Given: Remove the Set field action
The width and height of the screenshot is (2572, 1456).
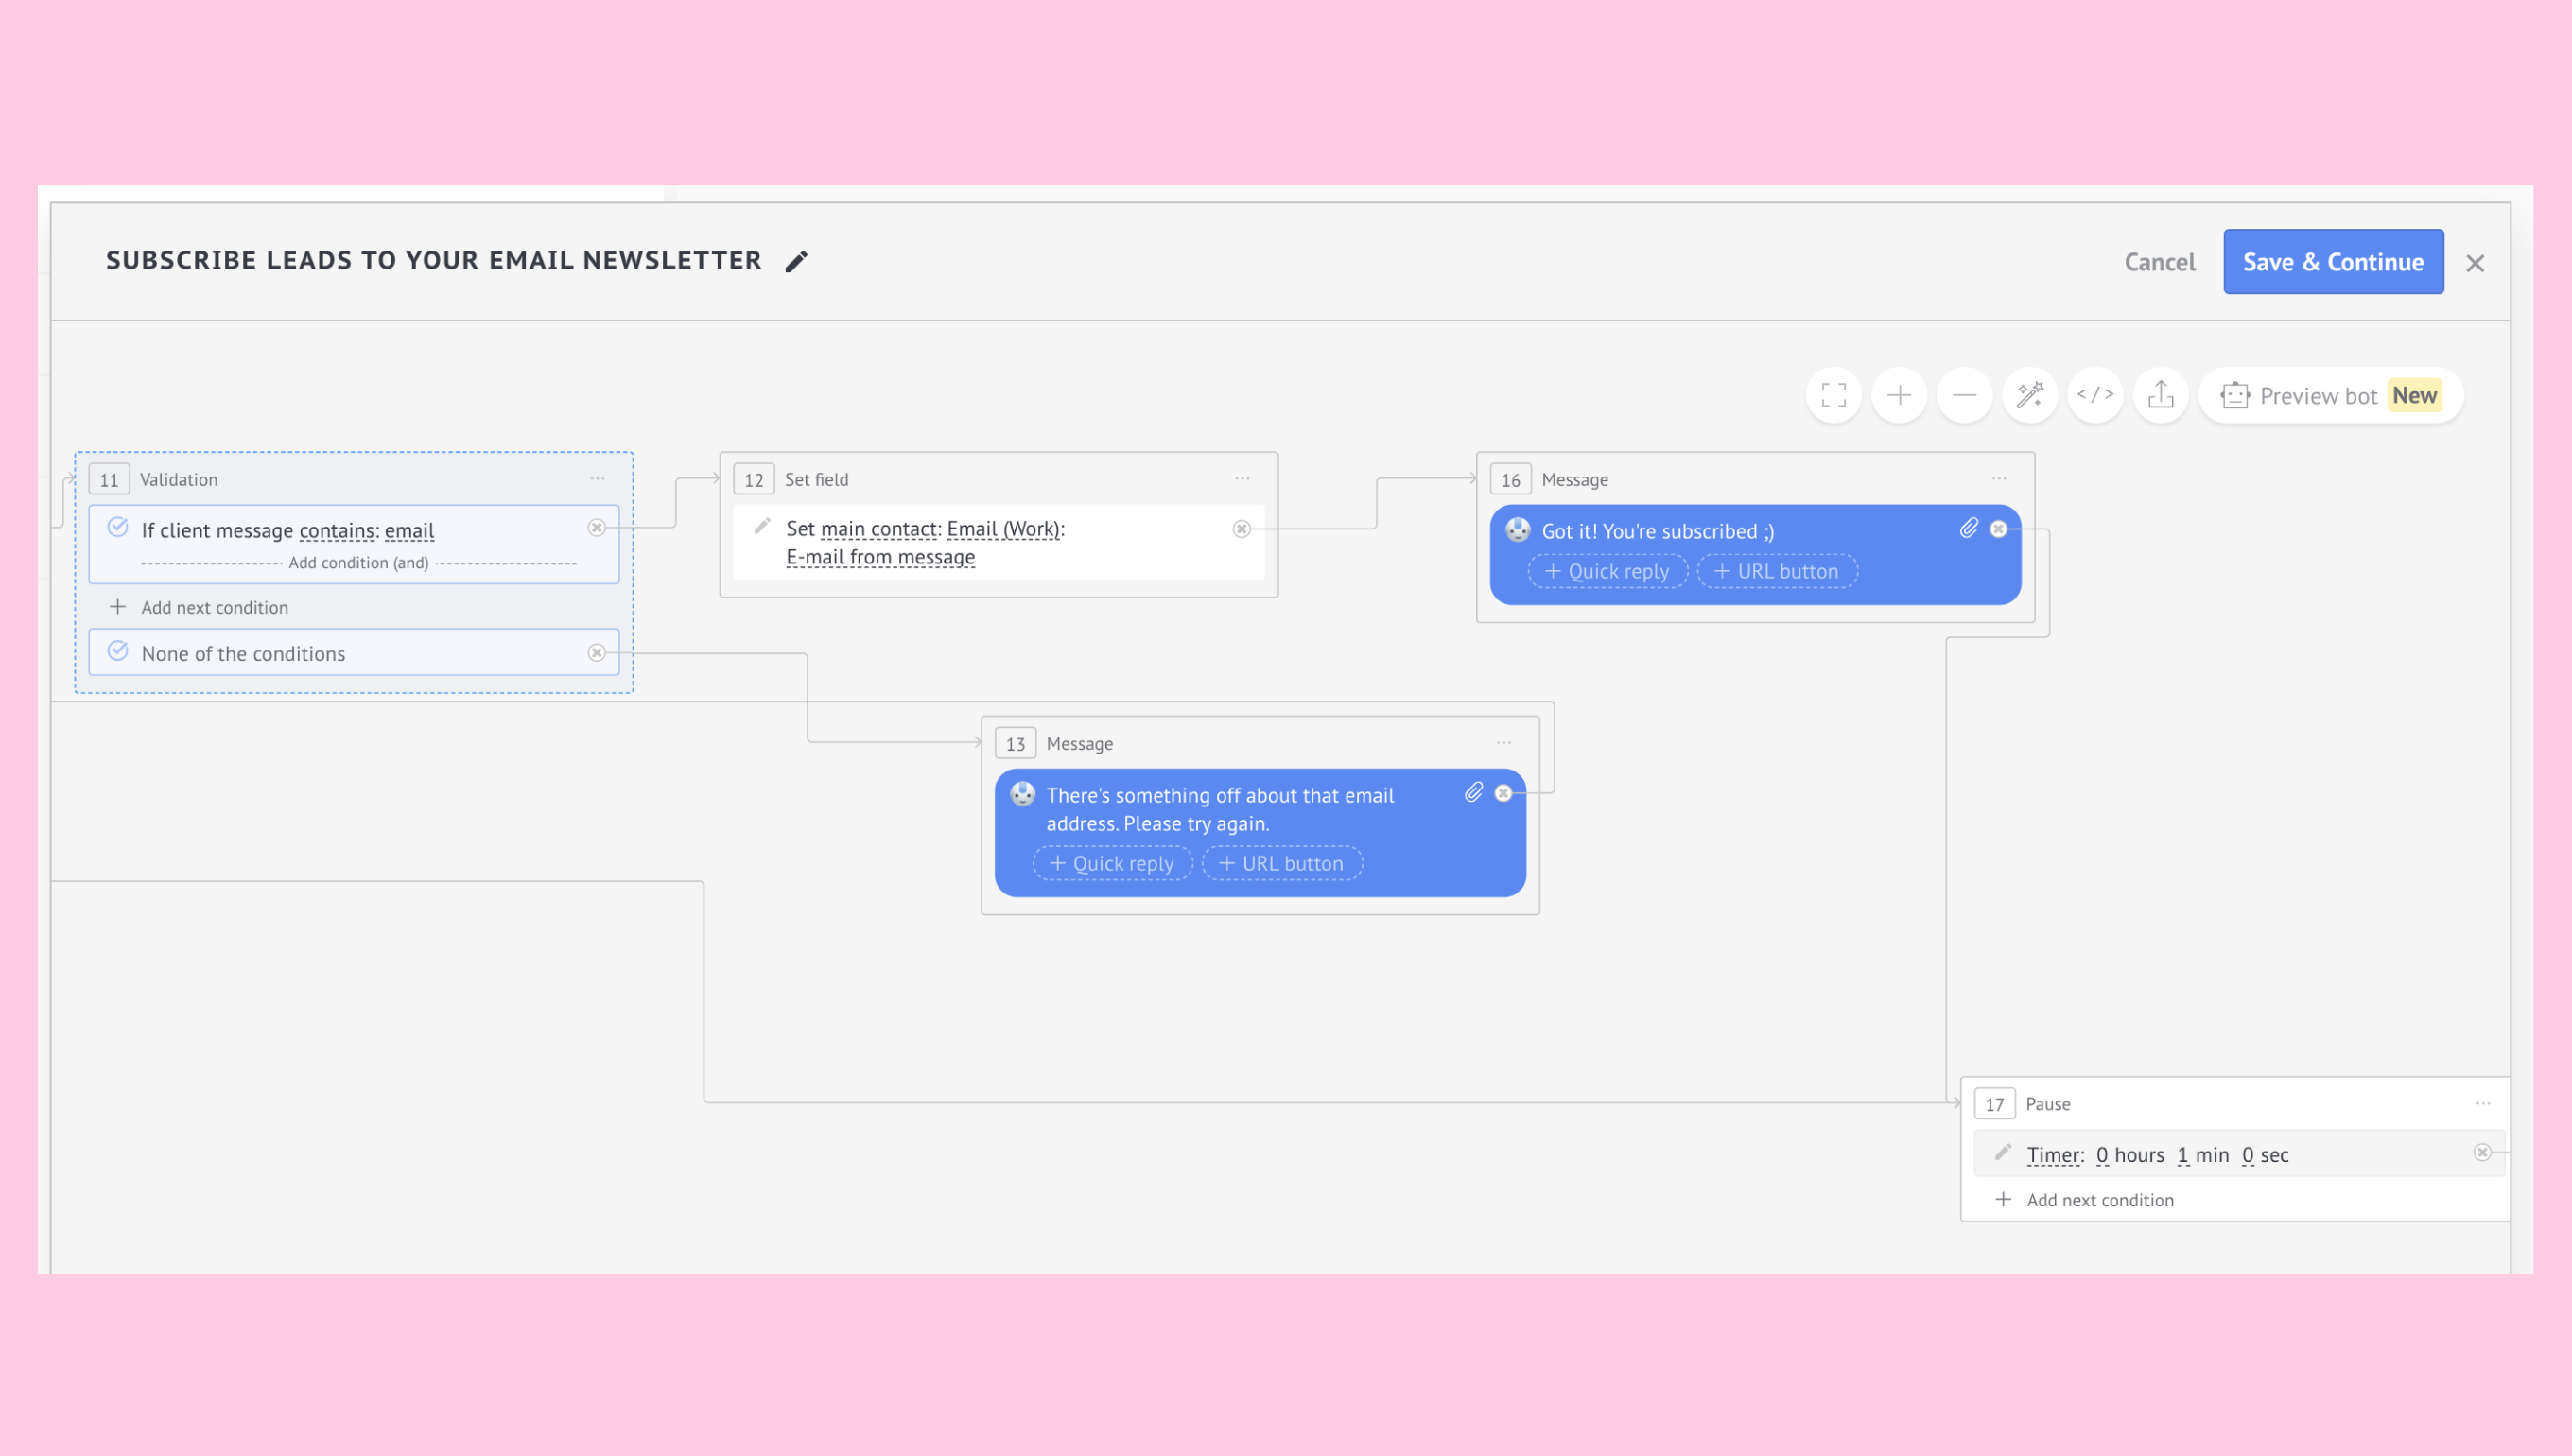Looking at the screenshot, I should 1242,529.
